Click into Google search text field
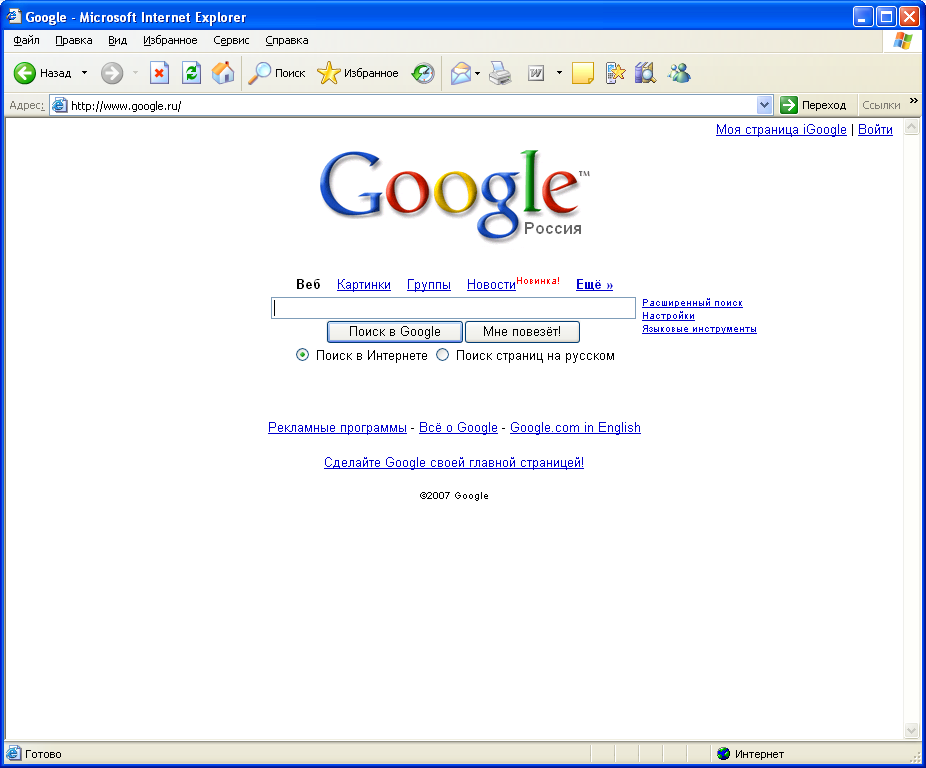This screenshot has width=926, height=768. point(454,308)
